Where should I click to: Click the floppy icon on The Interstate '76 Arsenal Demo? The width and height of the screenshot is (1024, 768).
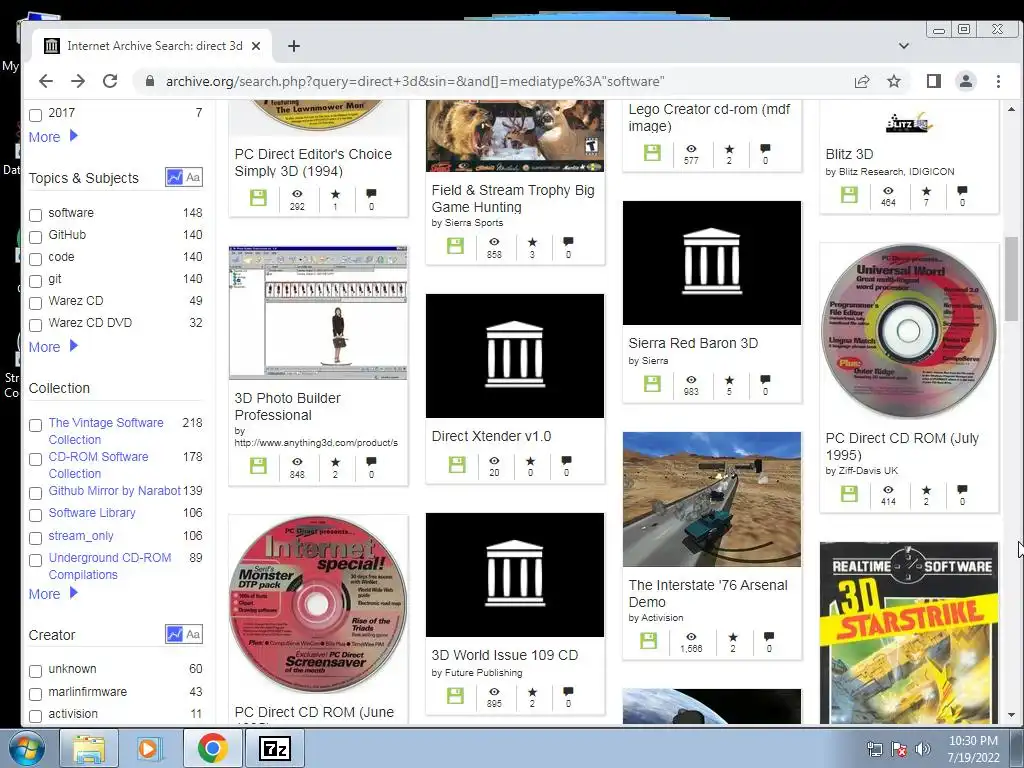[648, 641]
